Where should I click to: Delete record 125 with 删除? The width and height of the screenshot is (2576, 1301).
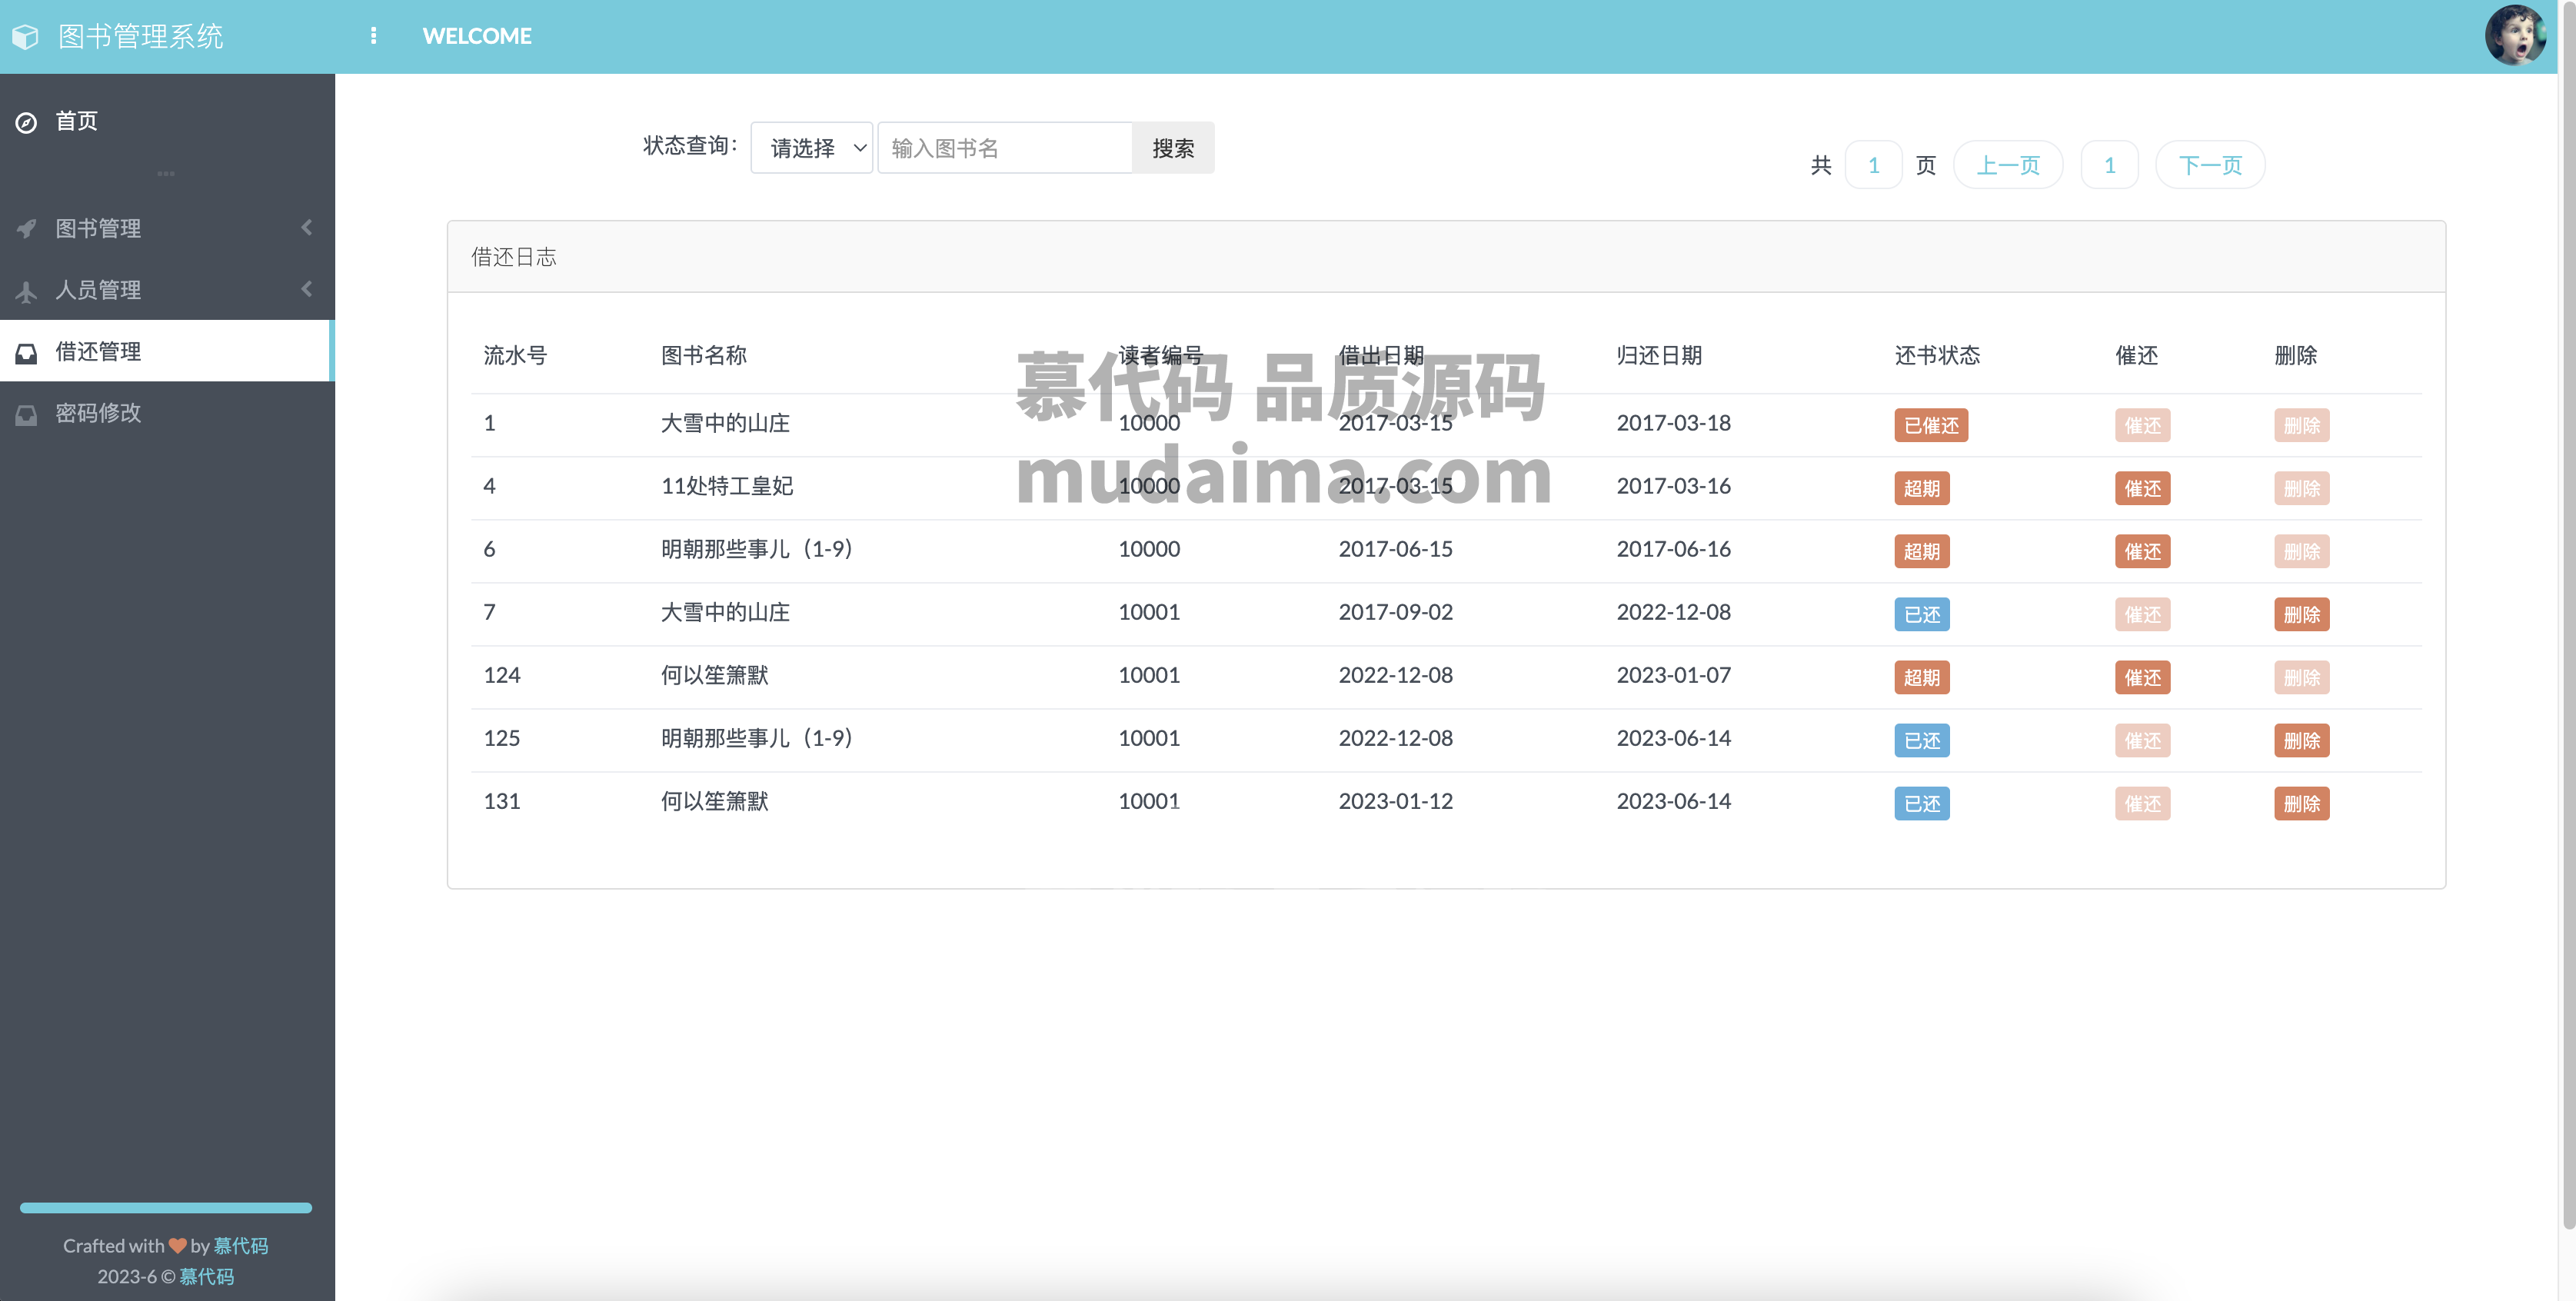click(x=2301, y=740)
